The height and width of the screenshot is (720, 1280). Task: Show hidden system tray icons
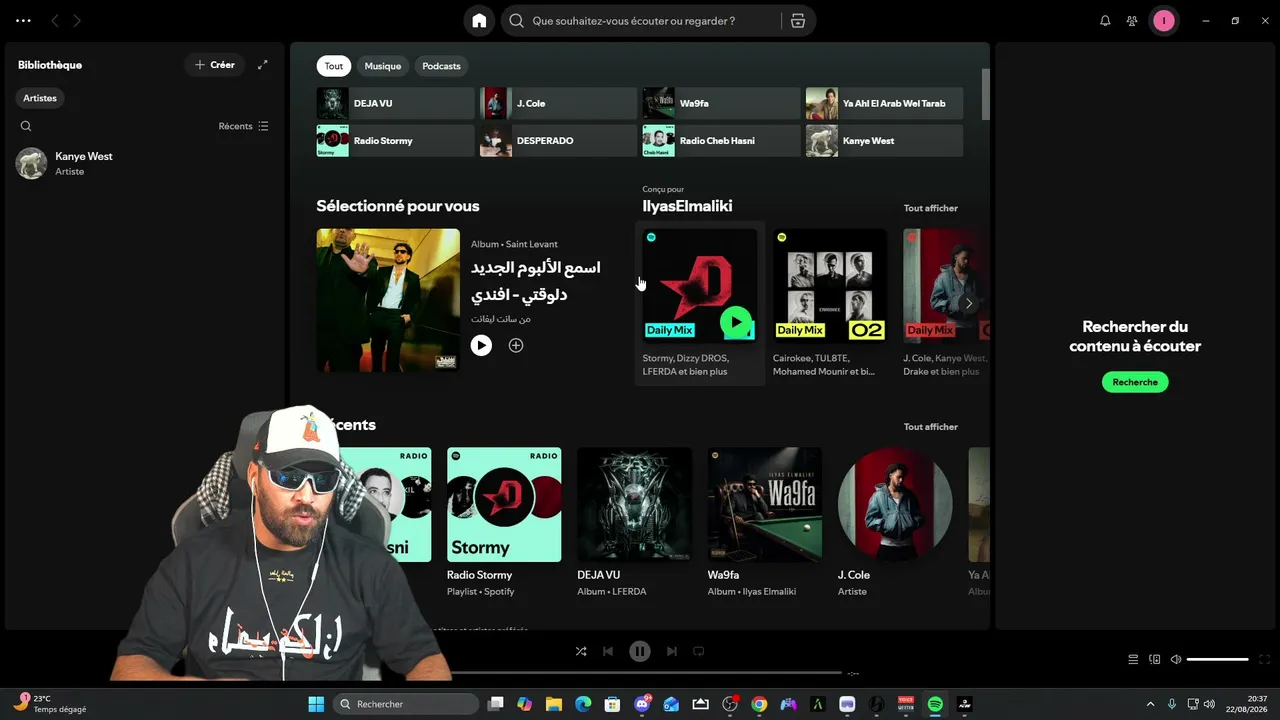[1150, 704]
